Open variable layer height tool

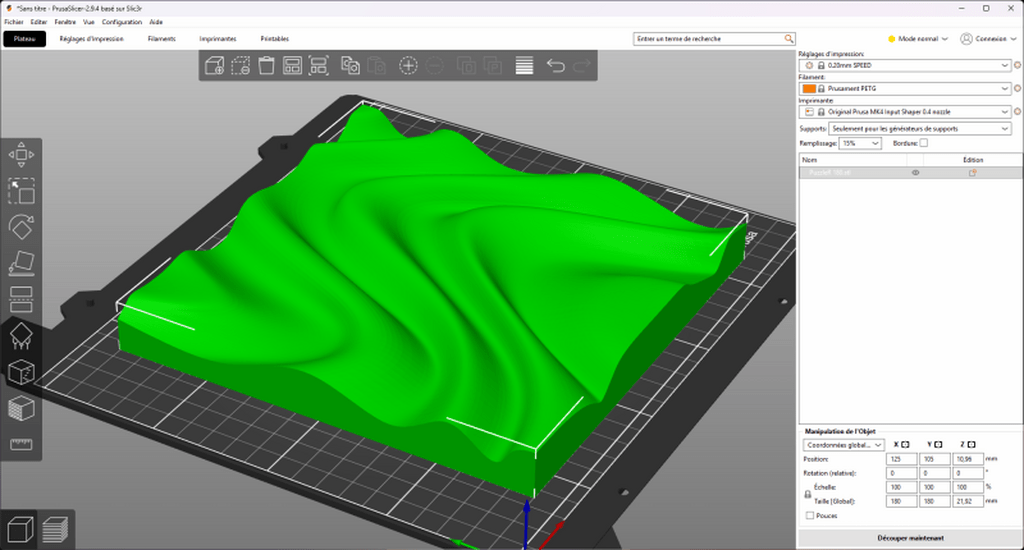click(524, 66)
